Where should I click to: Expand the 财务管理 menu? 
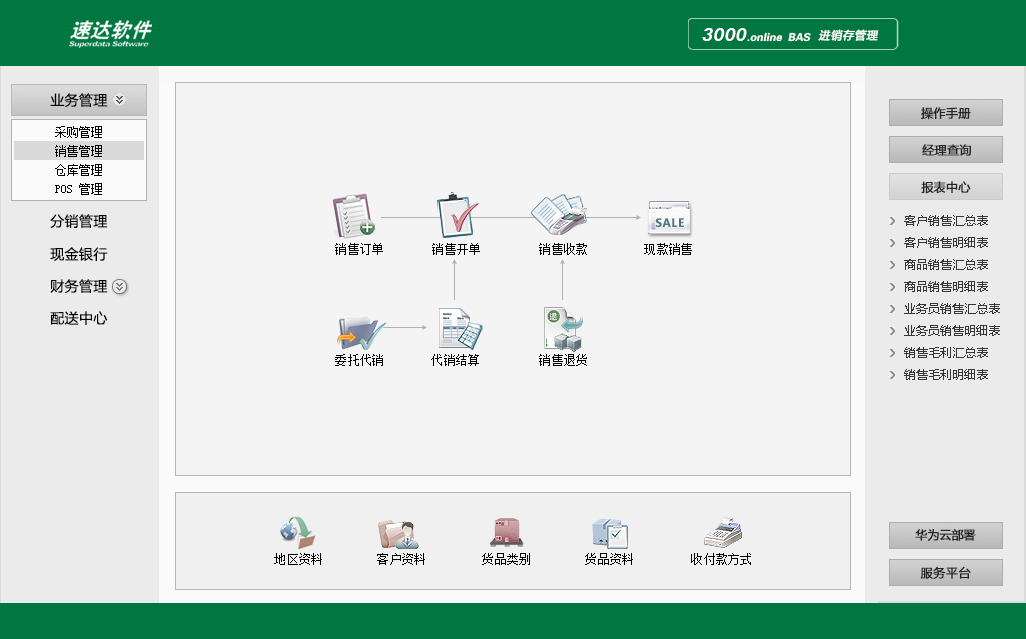(119, 287)
